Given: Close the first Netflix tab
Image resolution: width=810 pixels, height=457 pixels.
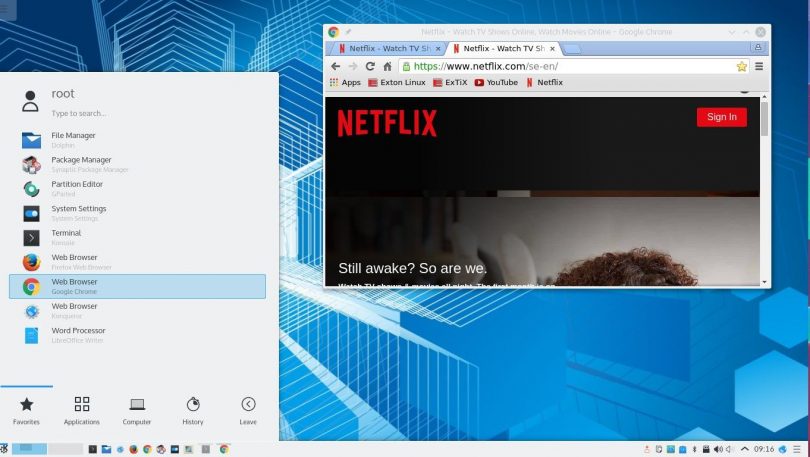Looking at the screenshot, I should point(438,49).
